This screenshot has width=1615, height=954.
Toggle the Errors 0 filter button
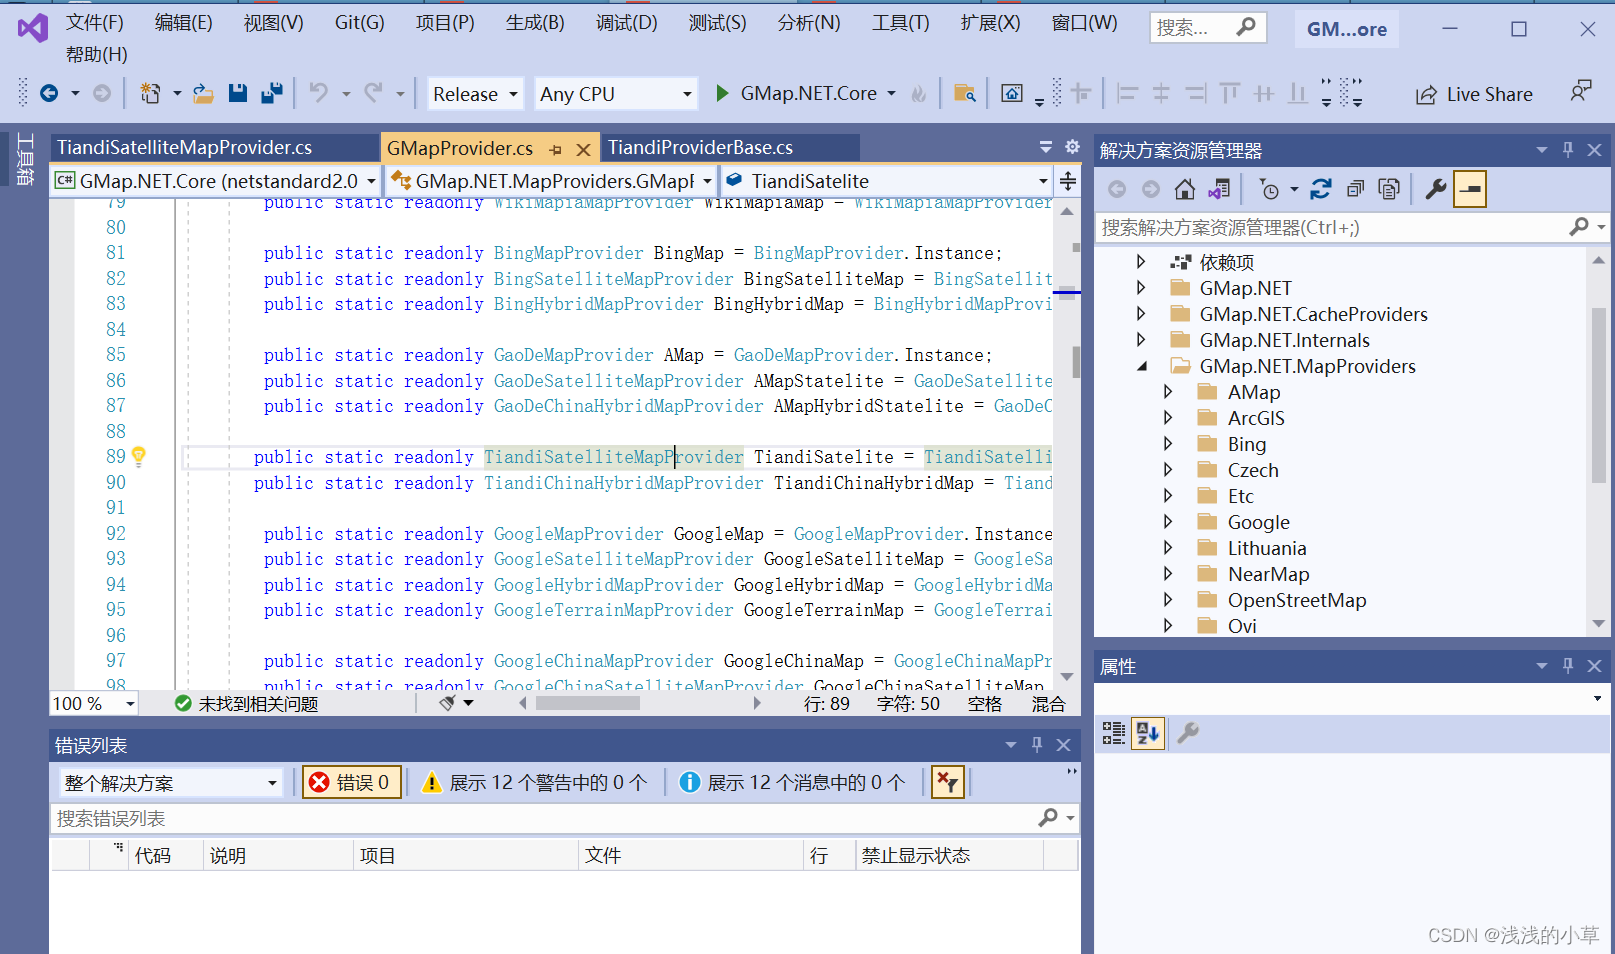point(353,782)
